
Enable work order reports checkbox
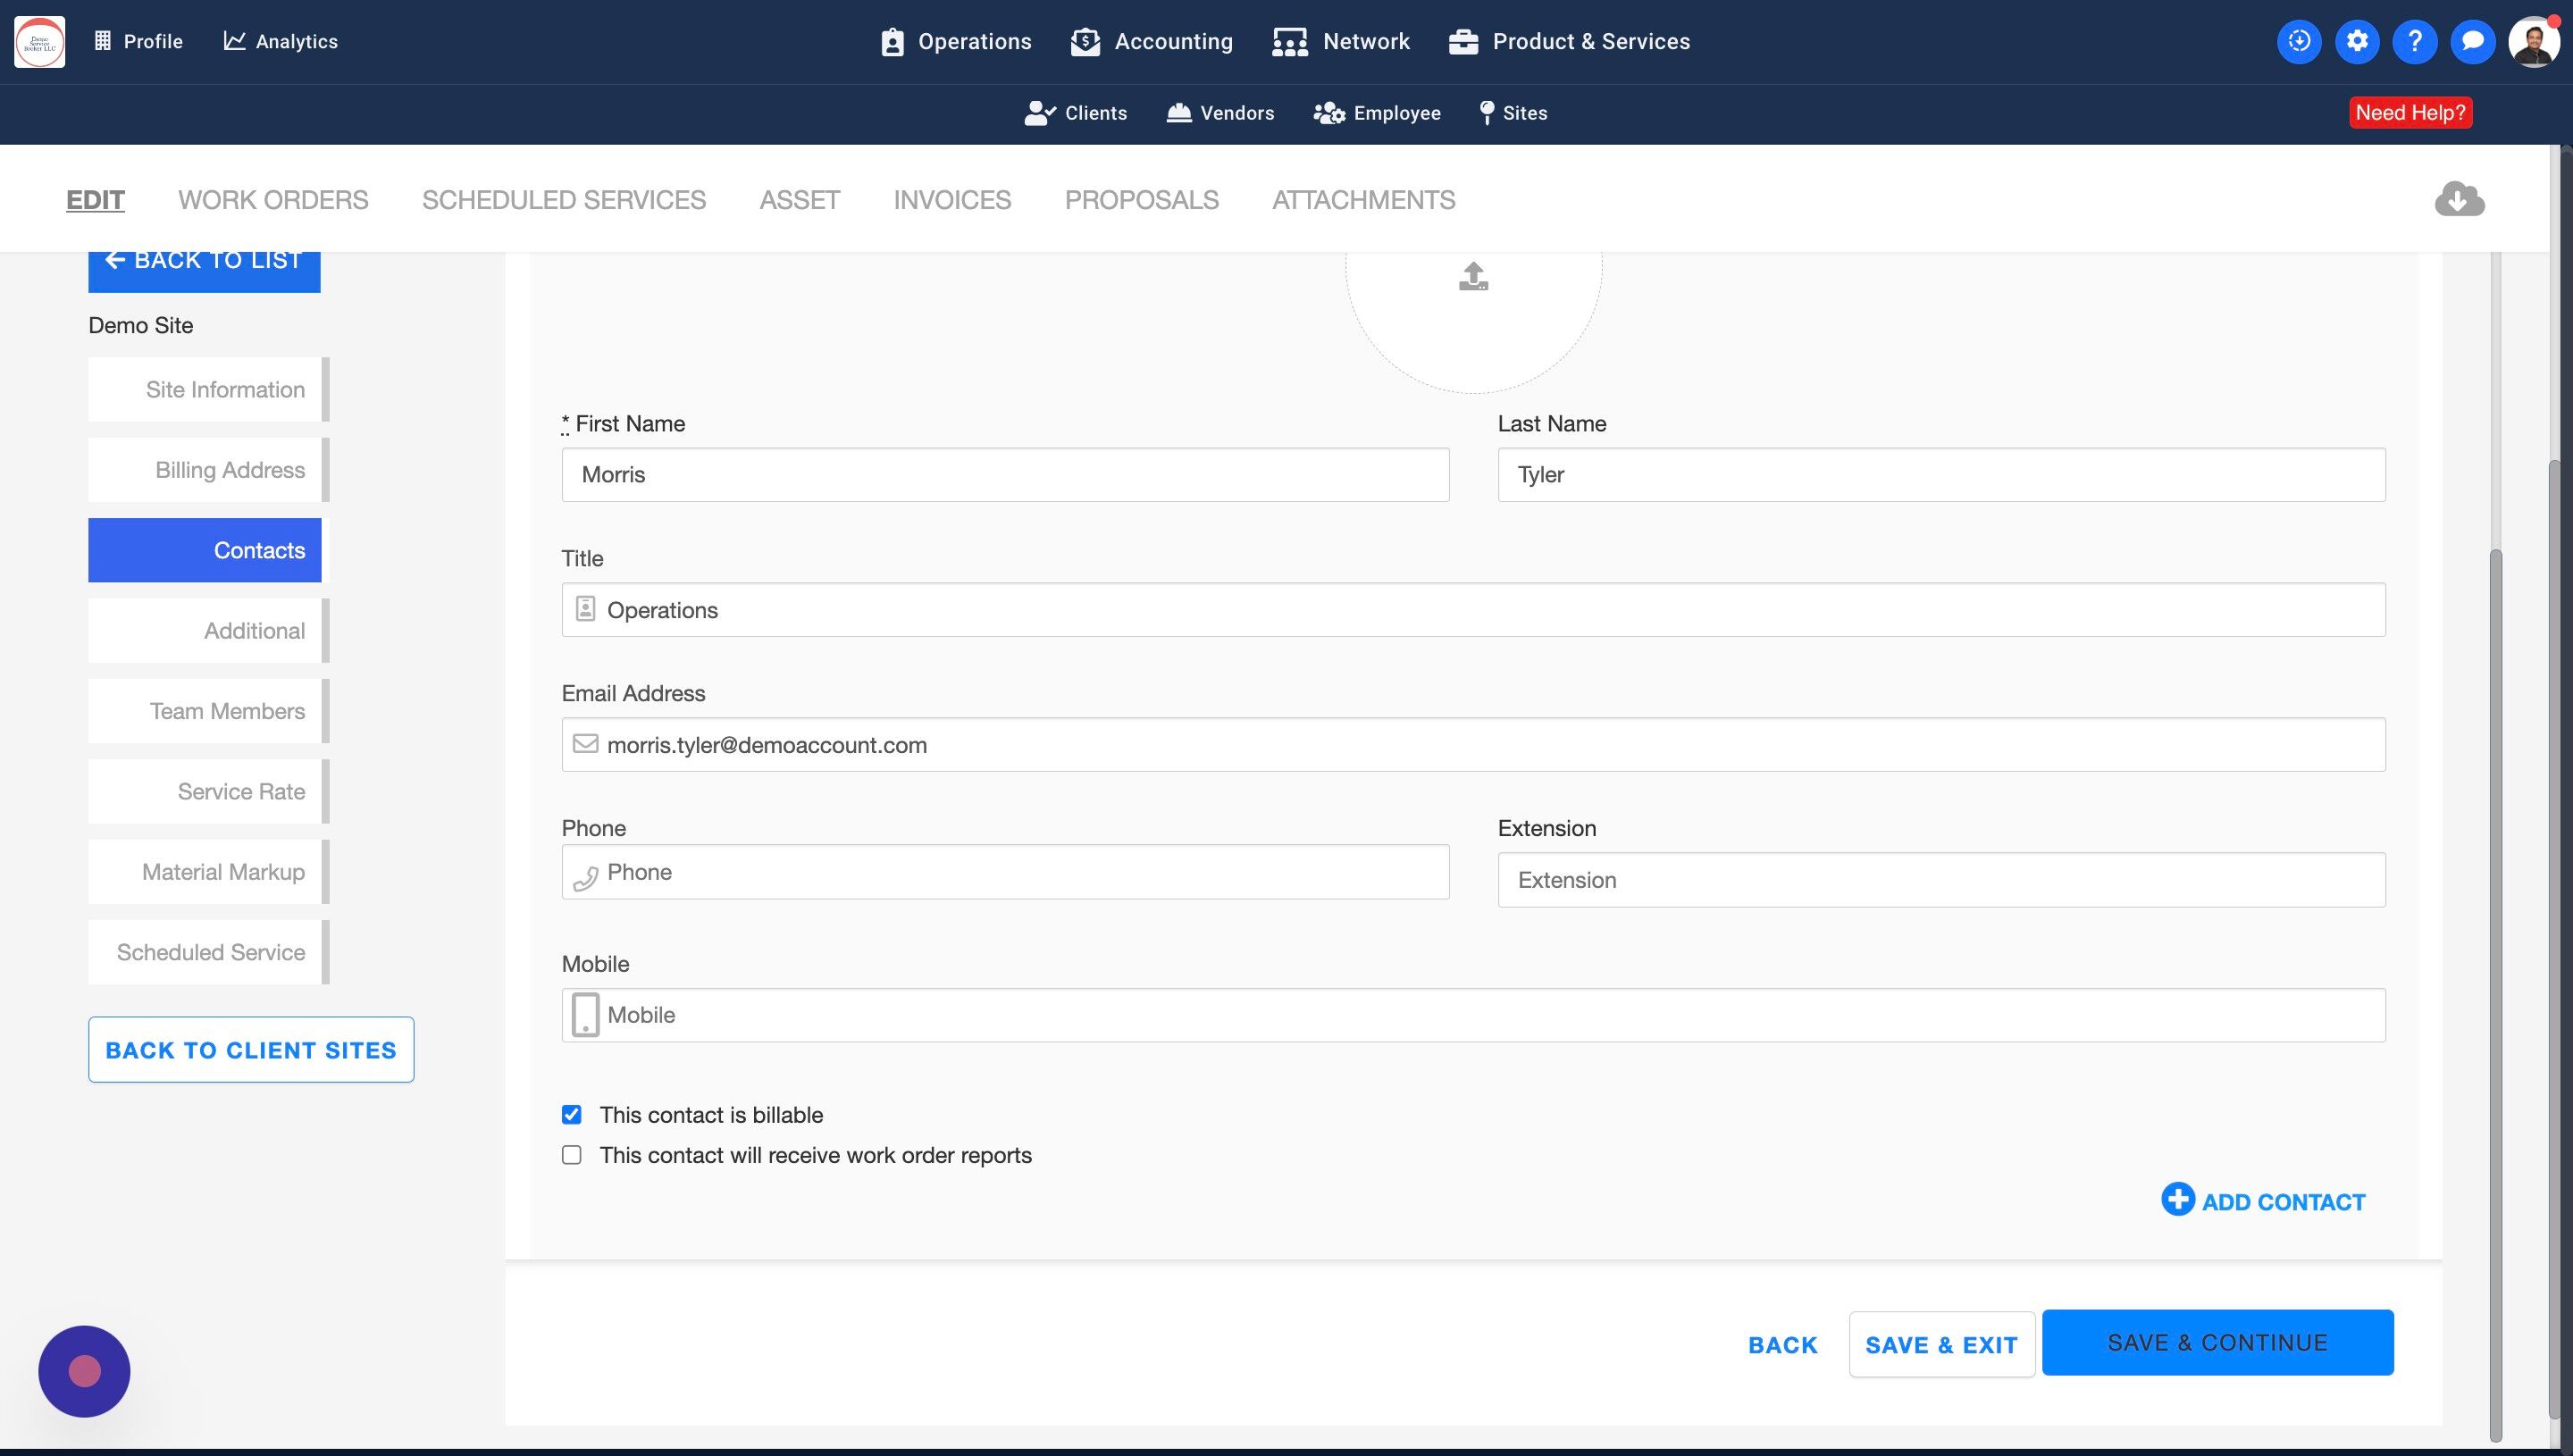(x=571, y=1155)
